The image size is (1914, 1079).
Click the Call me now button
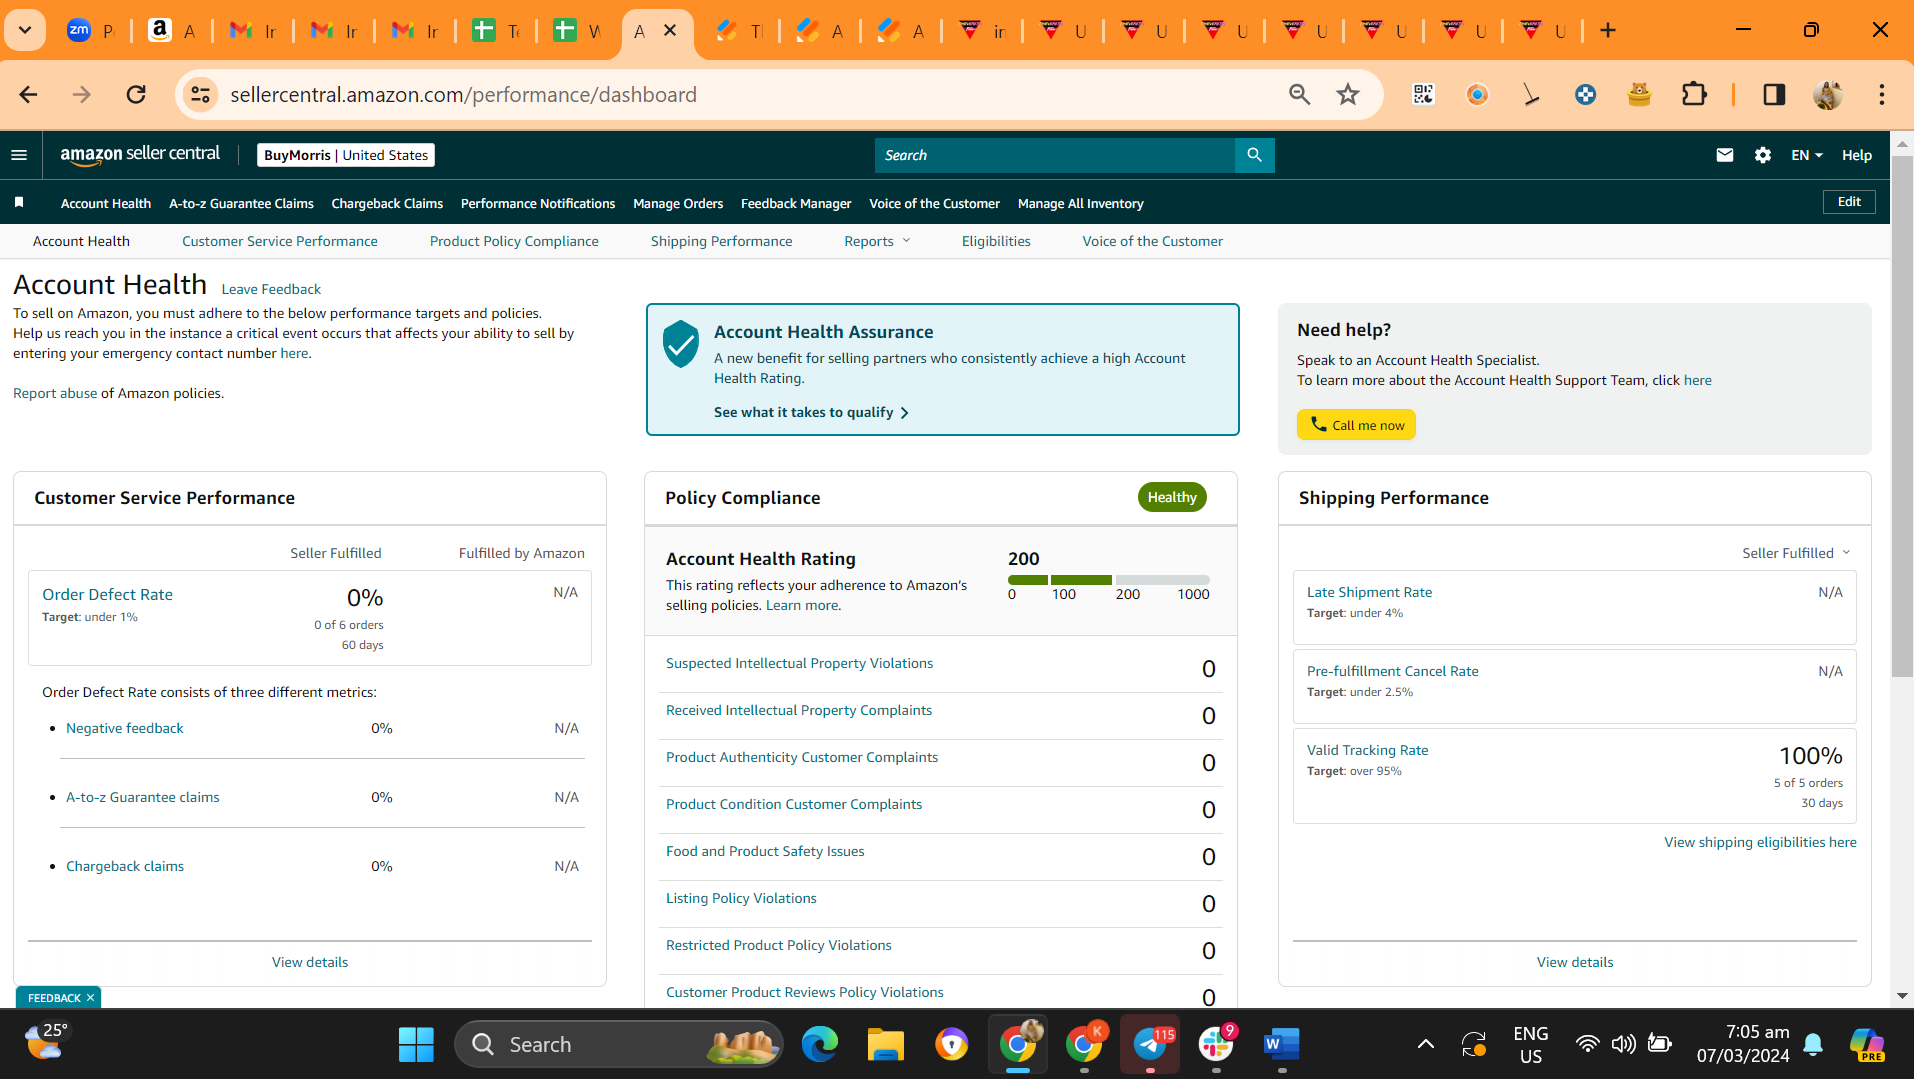pyautogui.click(x=1356, y=425)
